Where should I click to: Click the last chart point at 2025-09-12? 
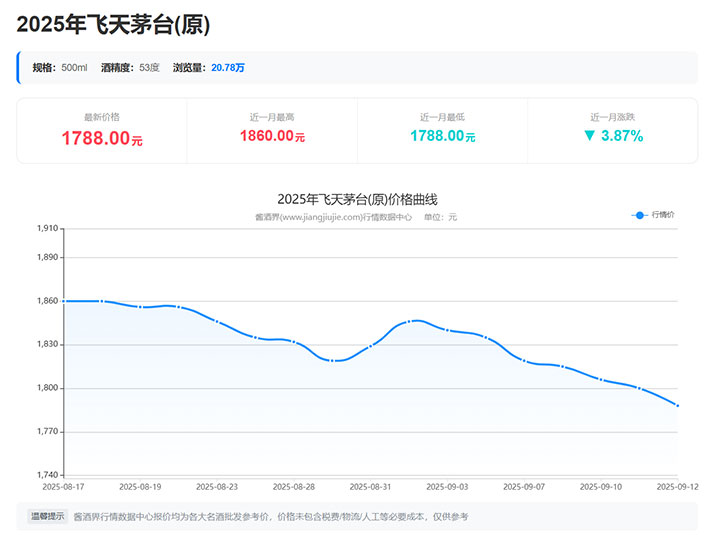click(x=678, y=405)
